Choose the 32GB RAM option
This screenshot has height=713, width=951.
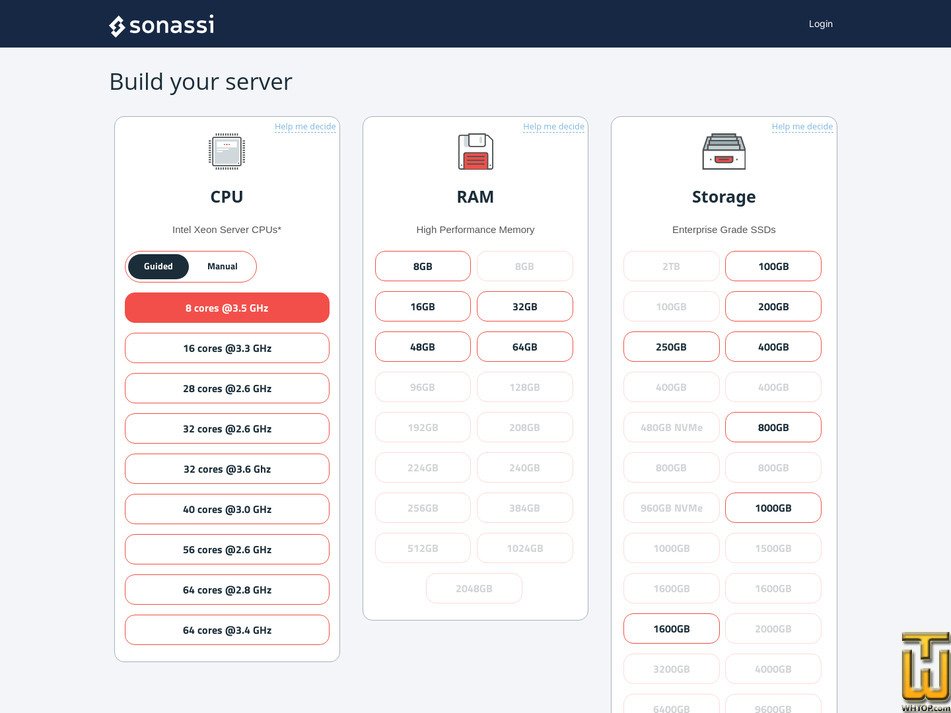tap(525, 307)
